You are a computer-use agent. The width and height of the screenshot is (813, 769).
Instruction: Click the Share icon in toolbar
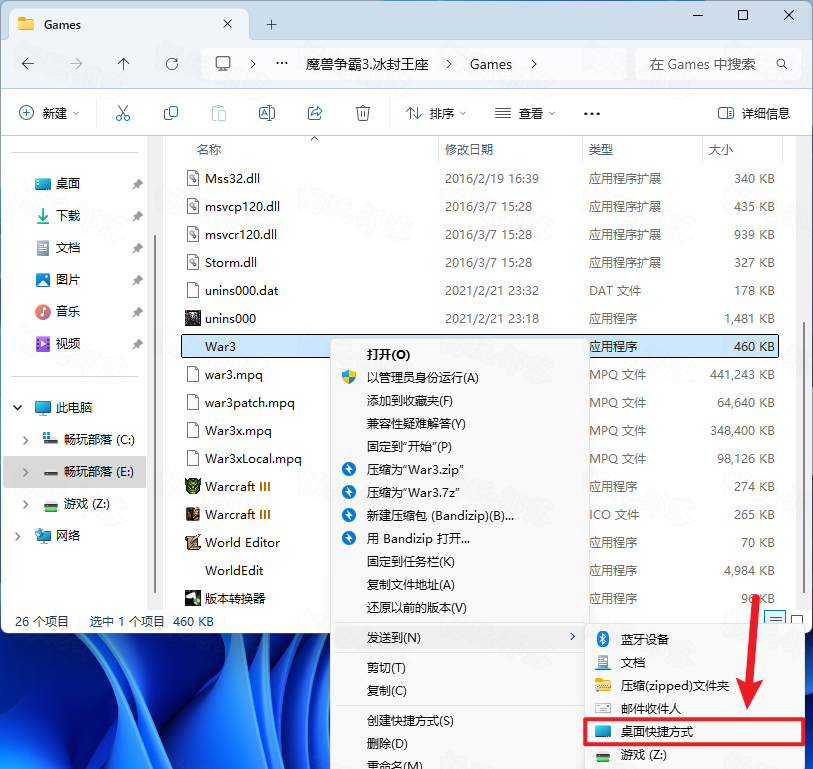click(315, 113)
